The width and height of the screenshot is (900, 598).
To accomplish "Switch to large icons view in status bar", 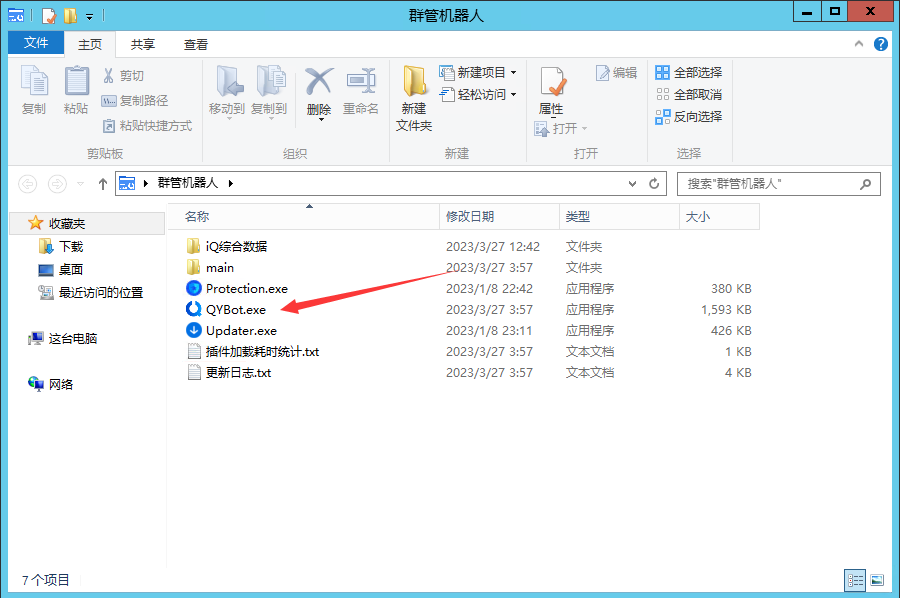I will [877, 581].
